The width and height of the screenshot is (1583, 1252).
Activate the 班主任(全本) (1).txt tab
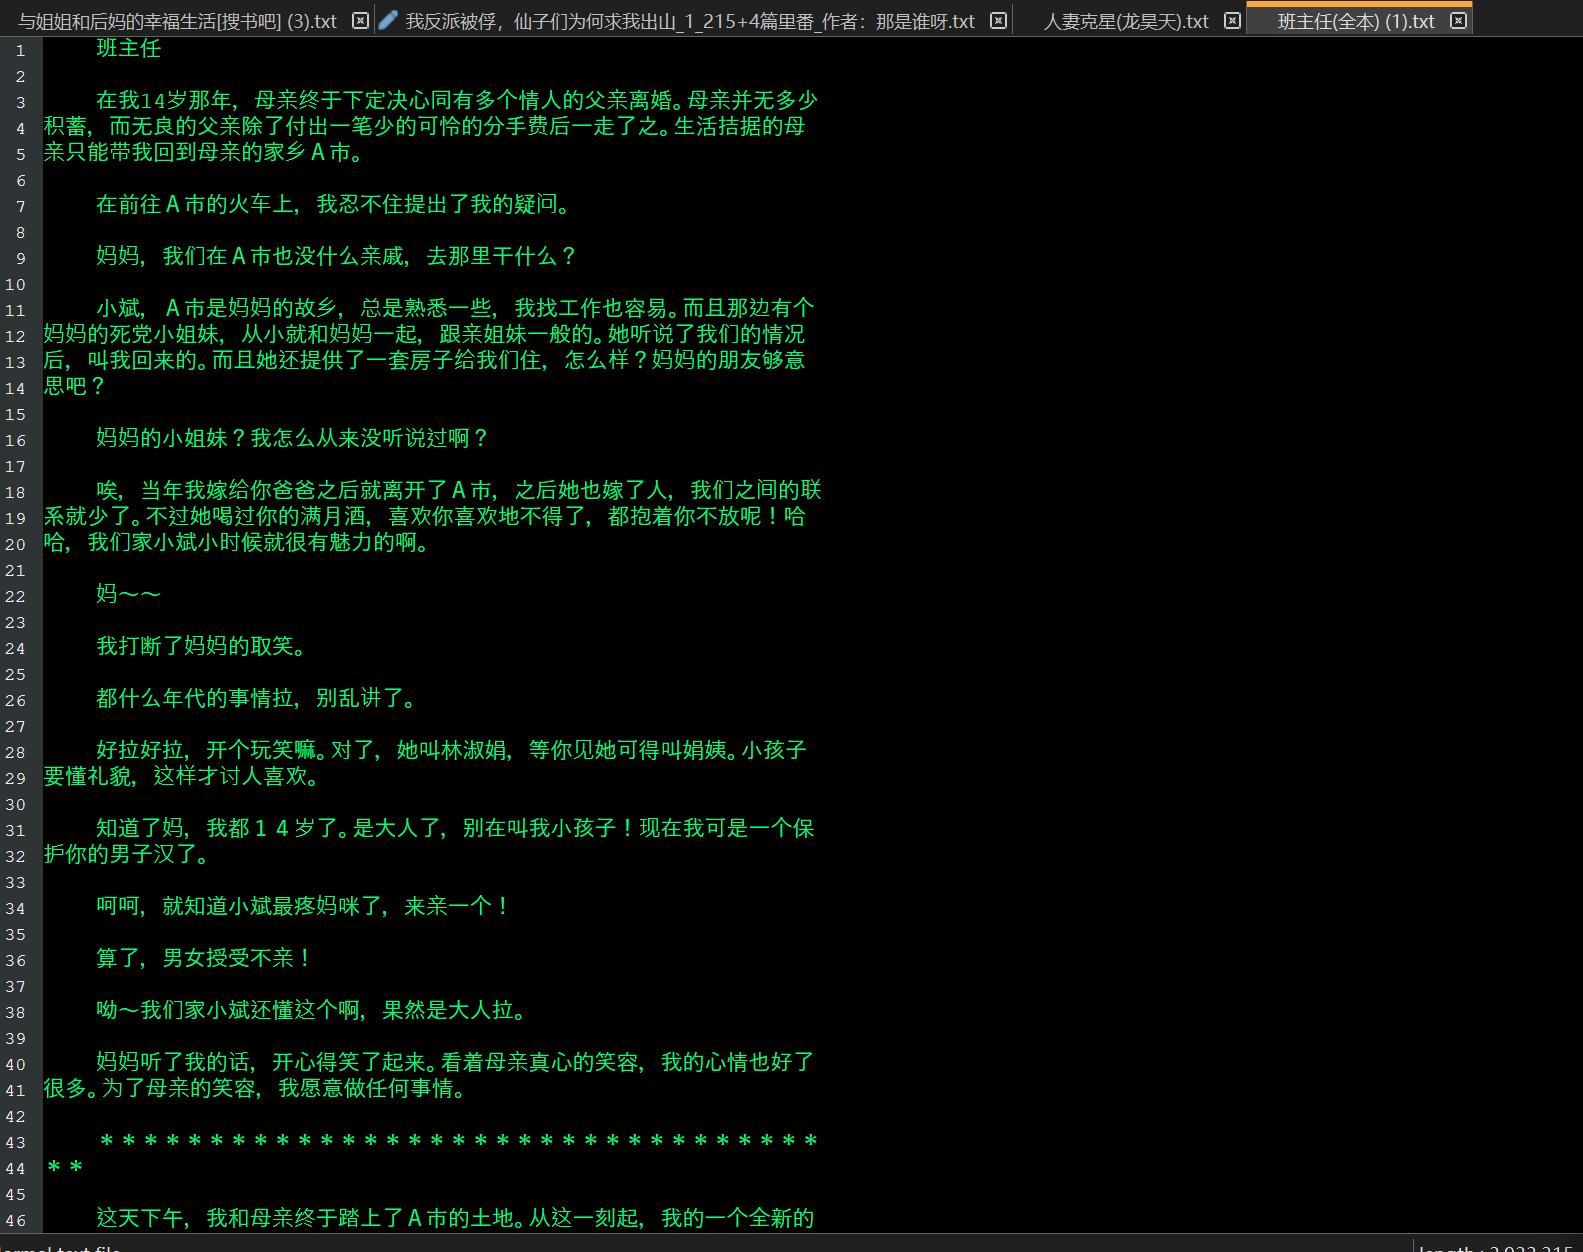[x=1355, y=22]
